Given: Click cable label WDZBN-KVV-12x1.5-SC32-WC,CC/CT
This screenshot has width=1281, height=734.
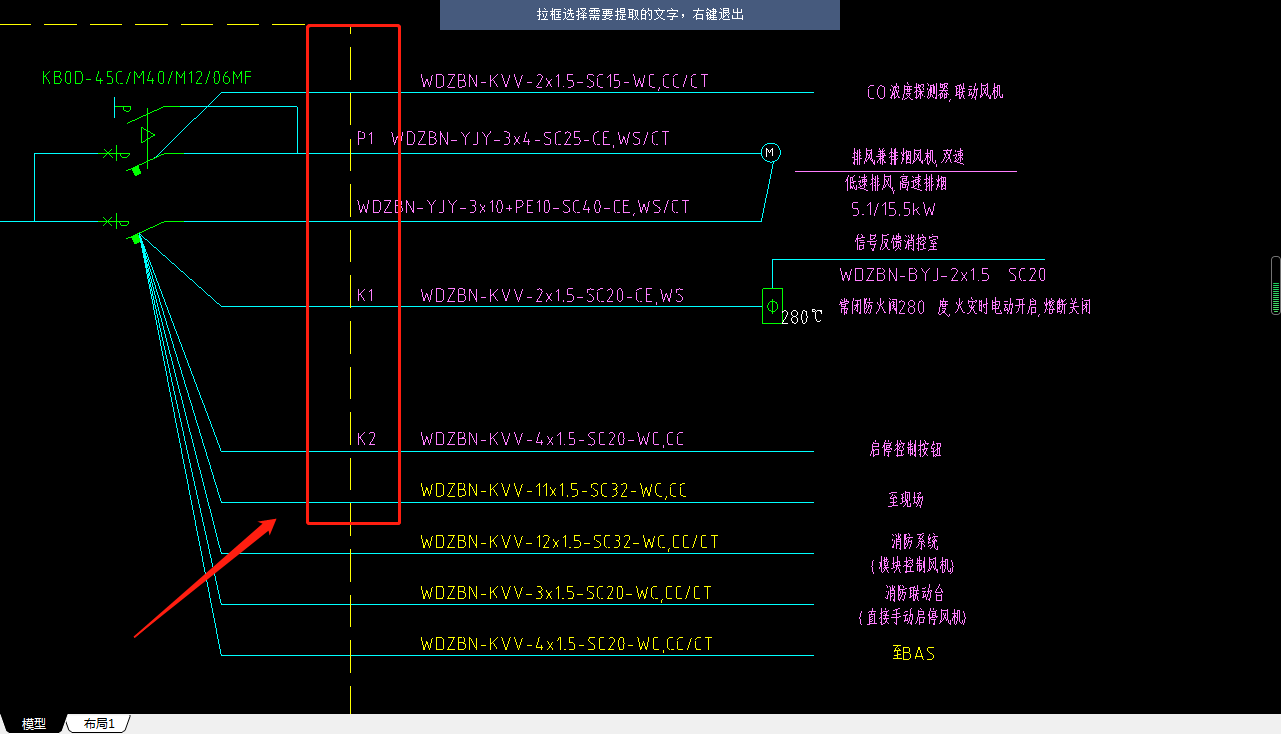Looking at the screenshot, I should coord(569,542).
